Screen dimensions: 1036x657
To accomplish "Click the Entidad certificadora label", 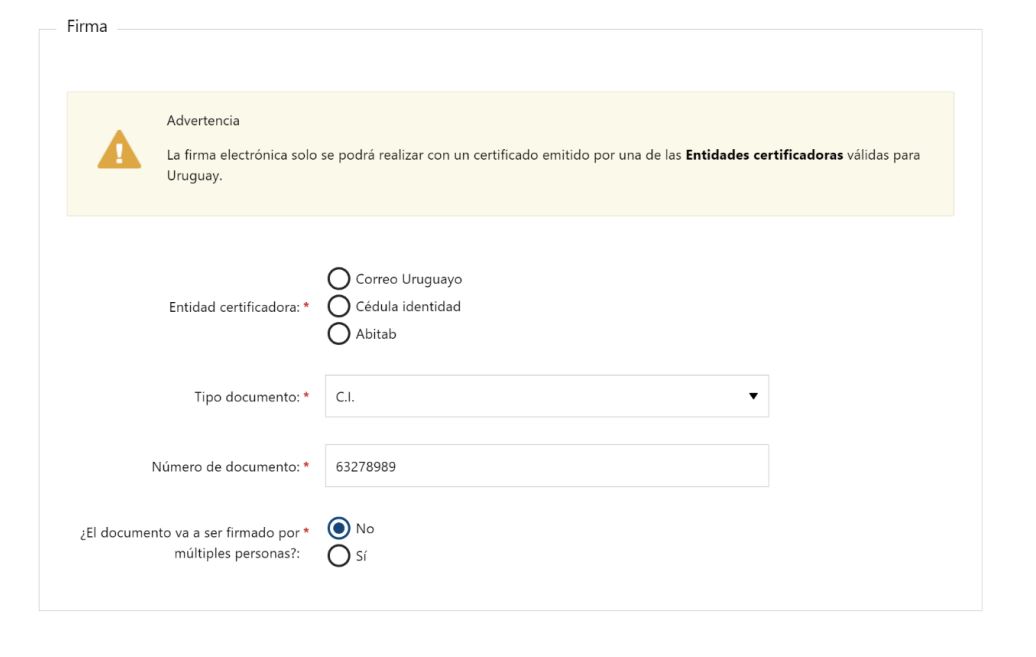I will [x=235, y=307].
